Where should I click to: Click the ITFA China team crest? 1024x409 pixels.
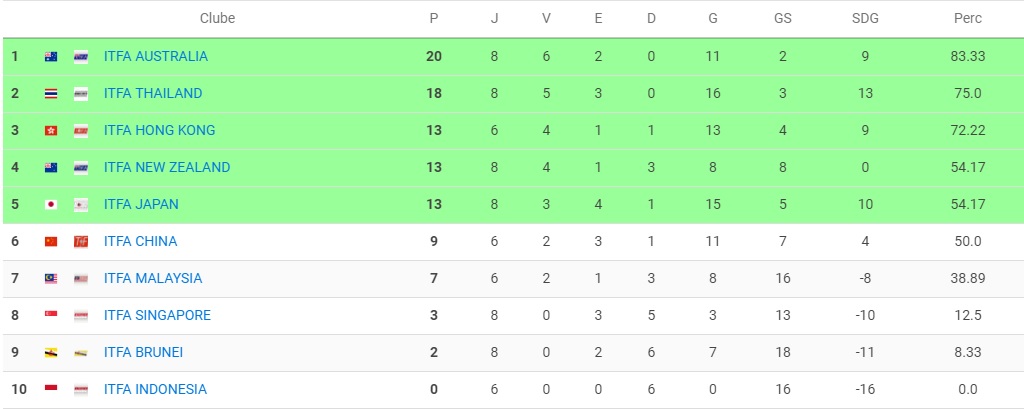tap(81, 242)
